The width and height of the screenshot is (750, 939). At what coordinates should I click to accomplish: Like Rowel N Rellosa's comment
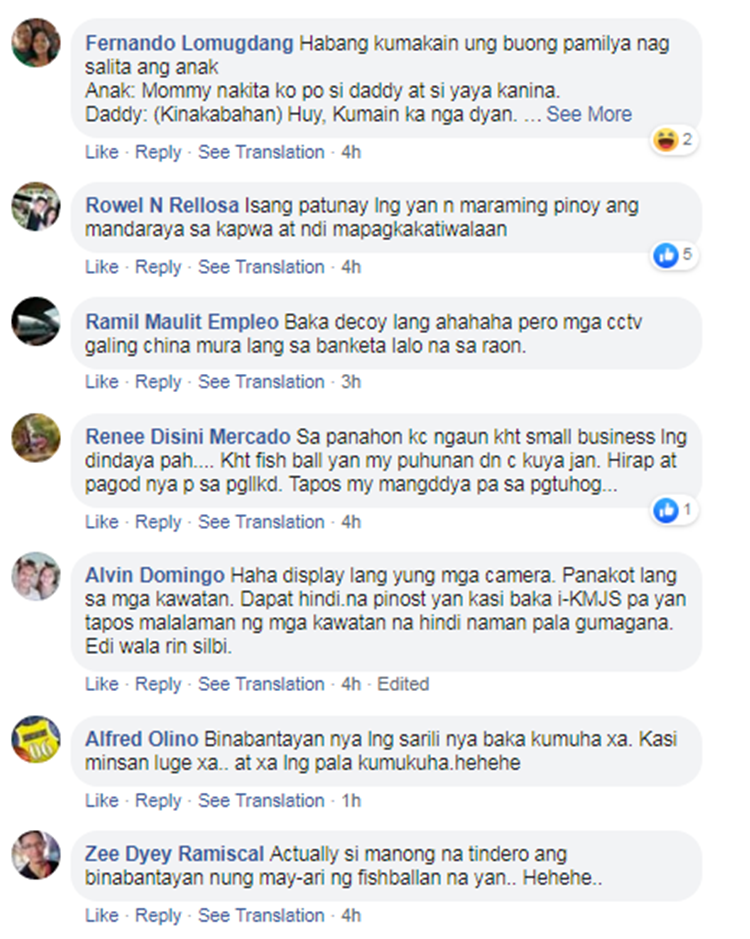click(x=102, y=266)
